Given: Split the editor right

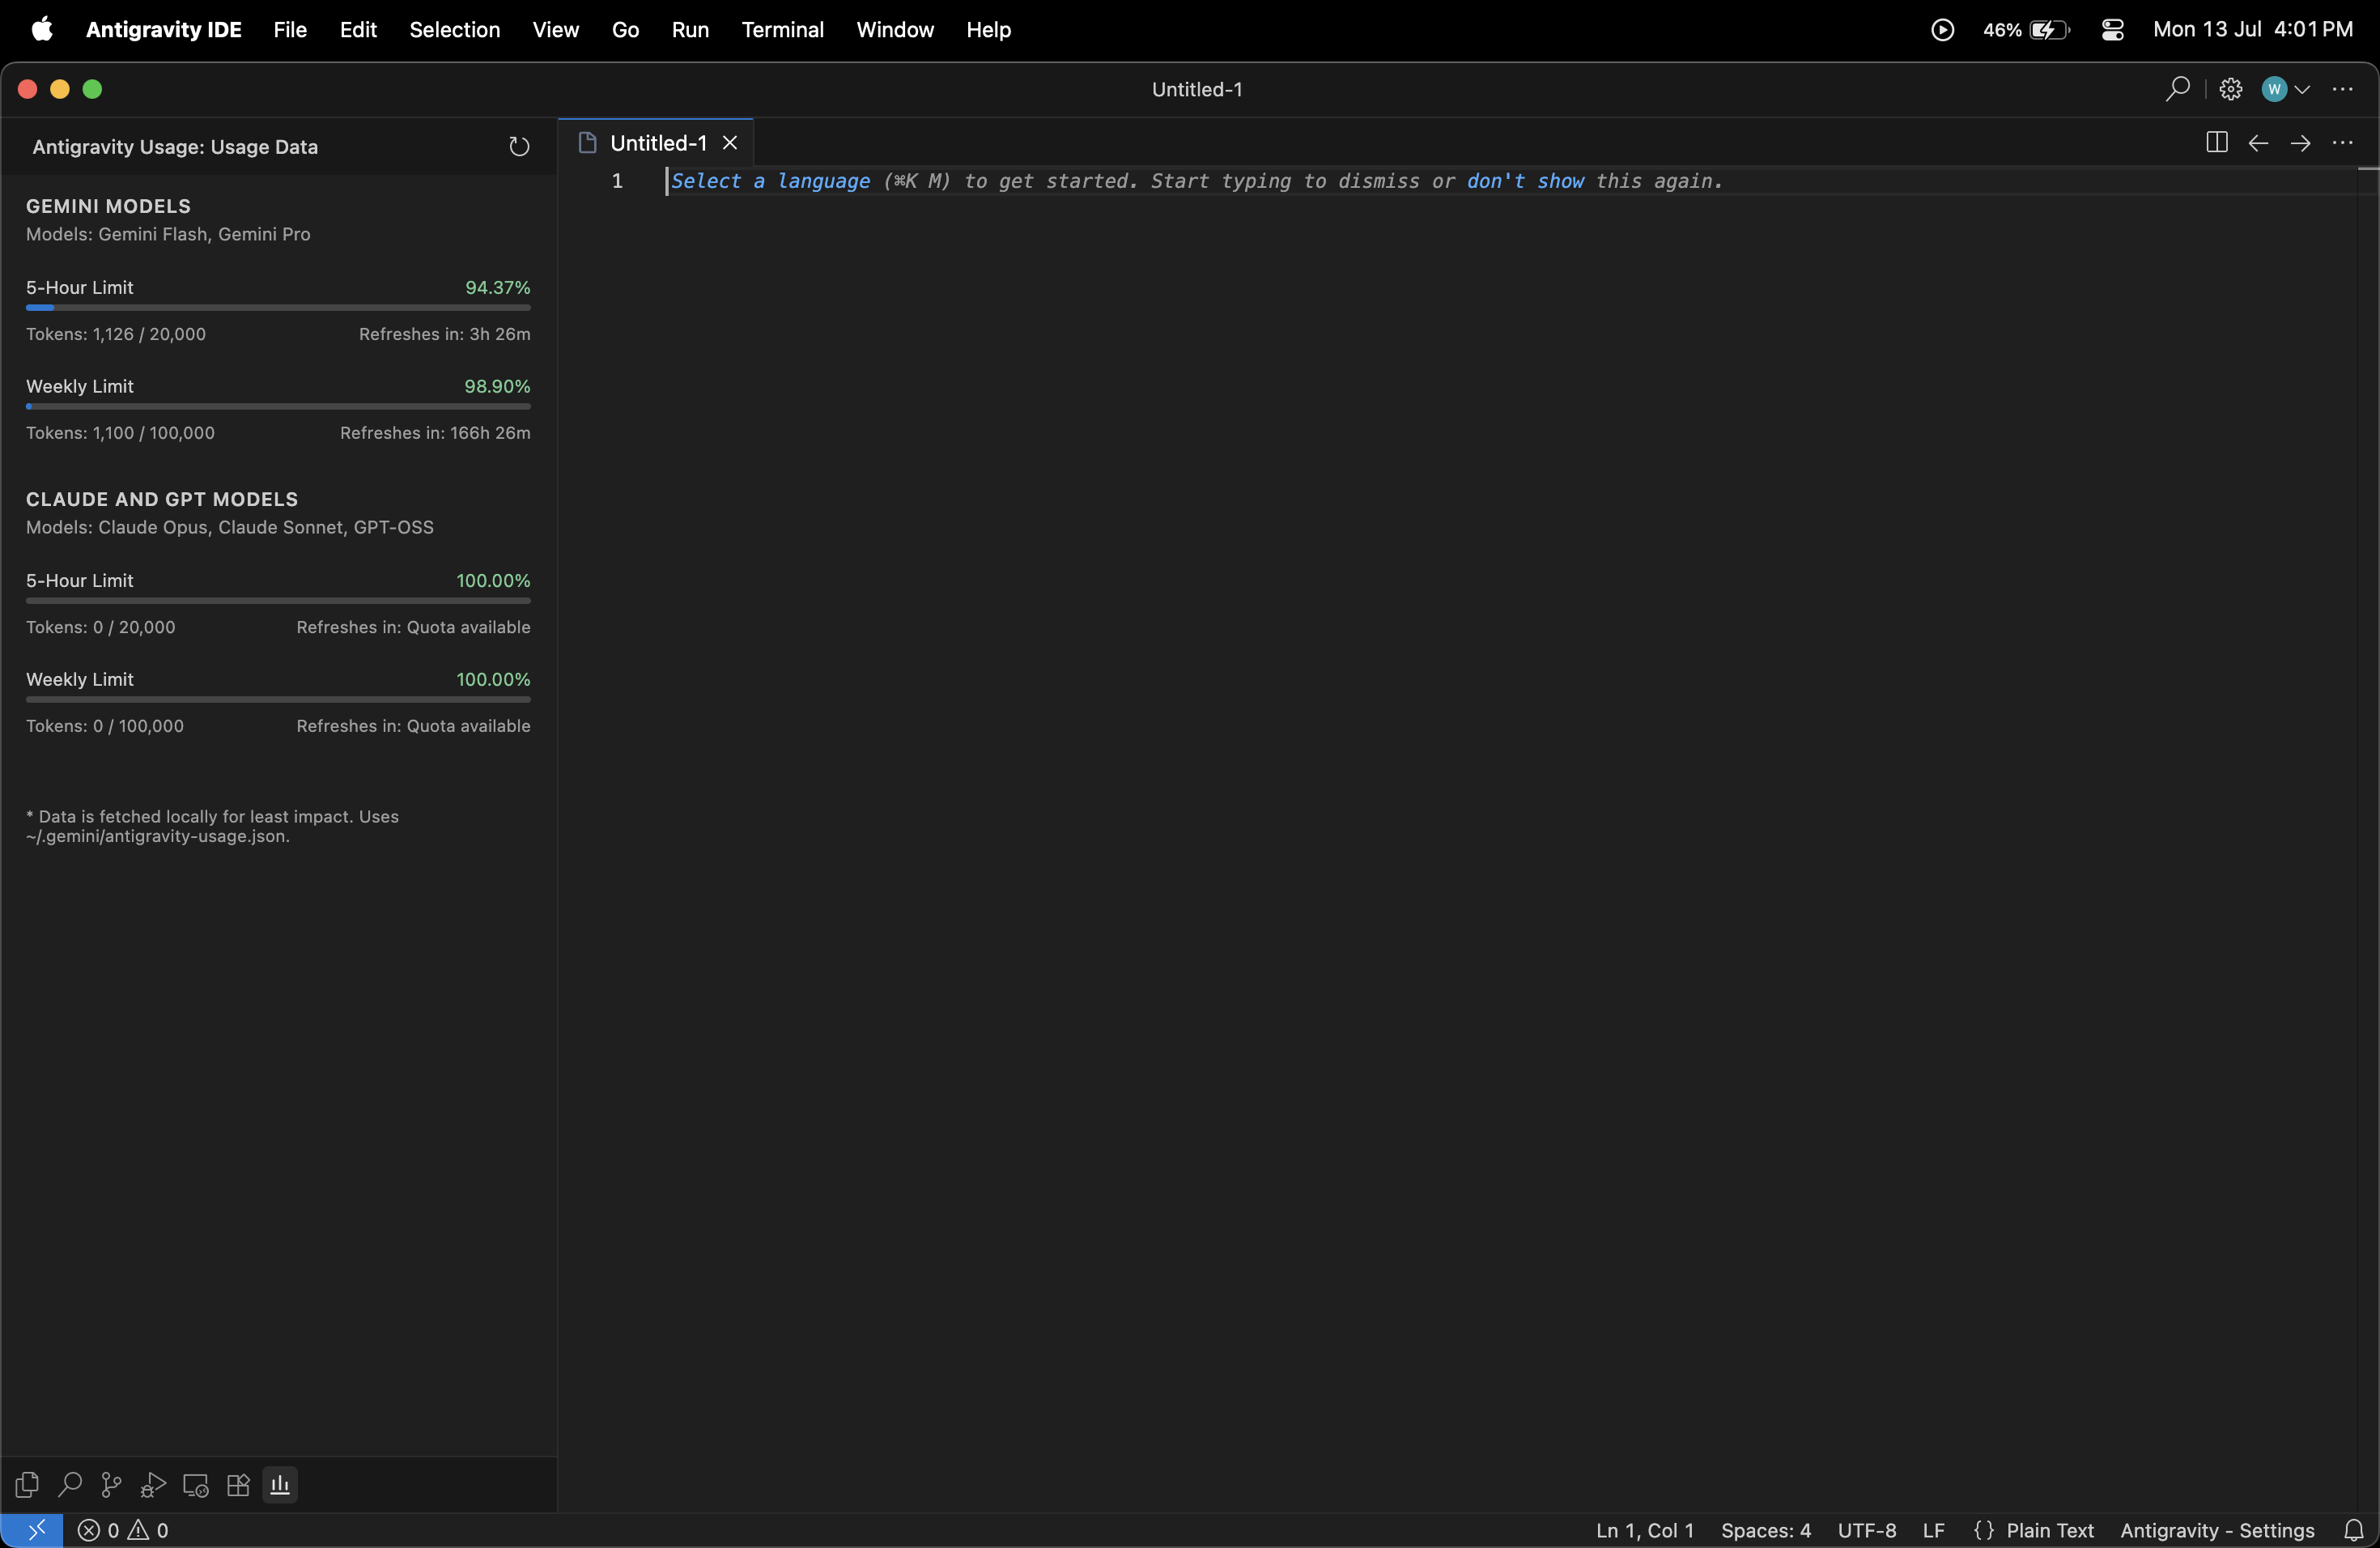Looking at the screenshot, I should pos(2216,143).
